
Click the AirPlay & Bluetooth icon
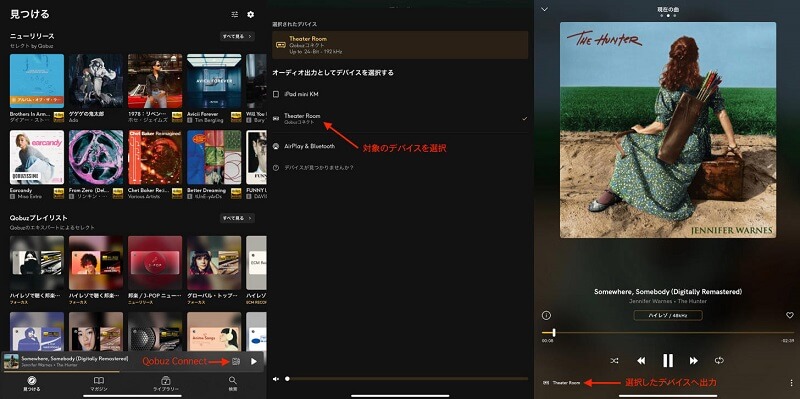point(276,146)
